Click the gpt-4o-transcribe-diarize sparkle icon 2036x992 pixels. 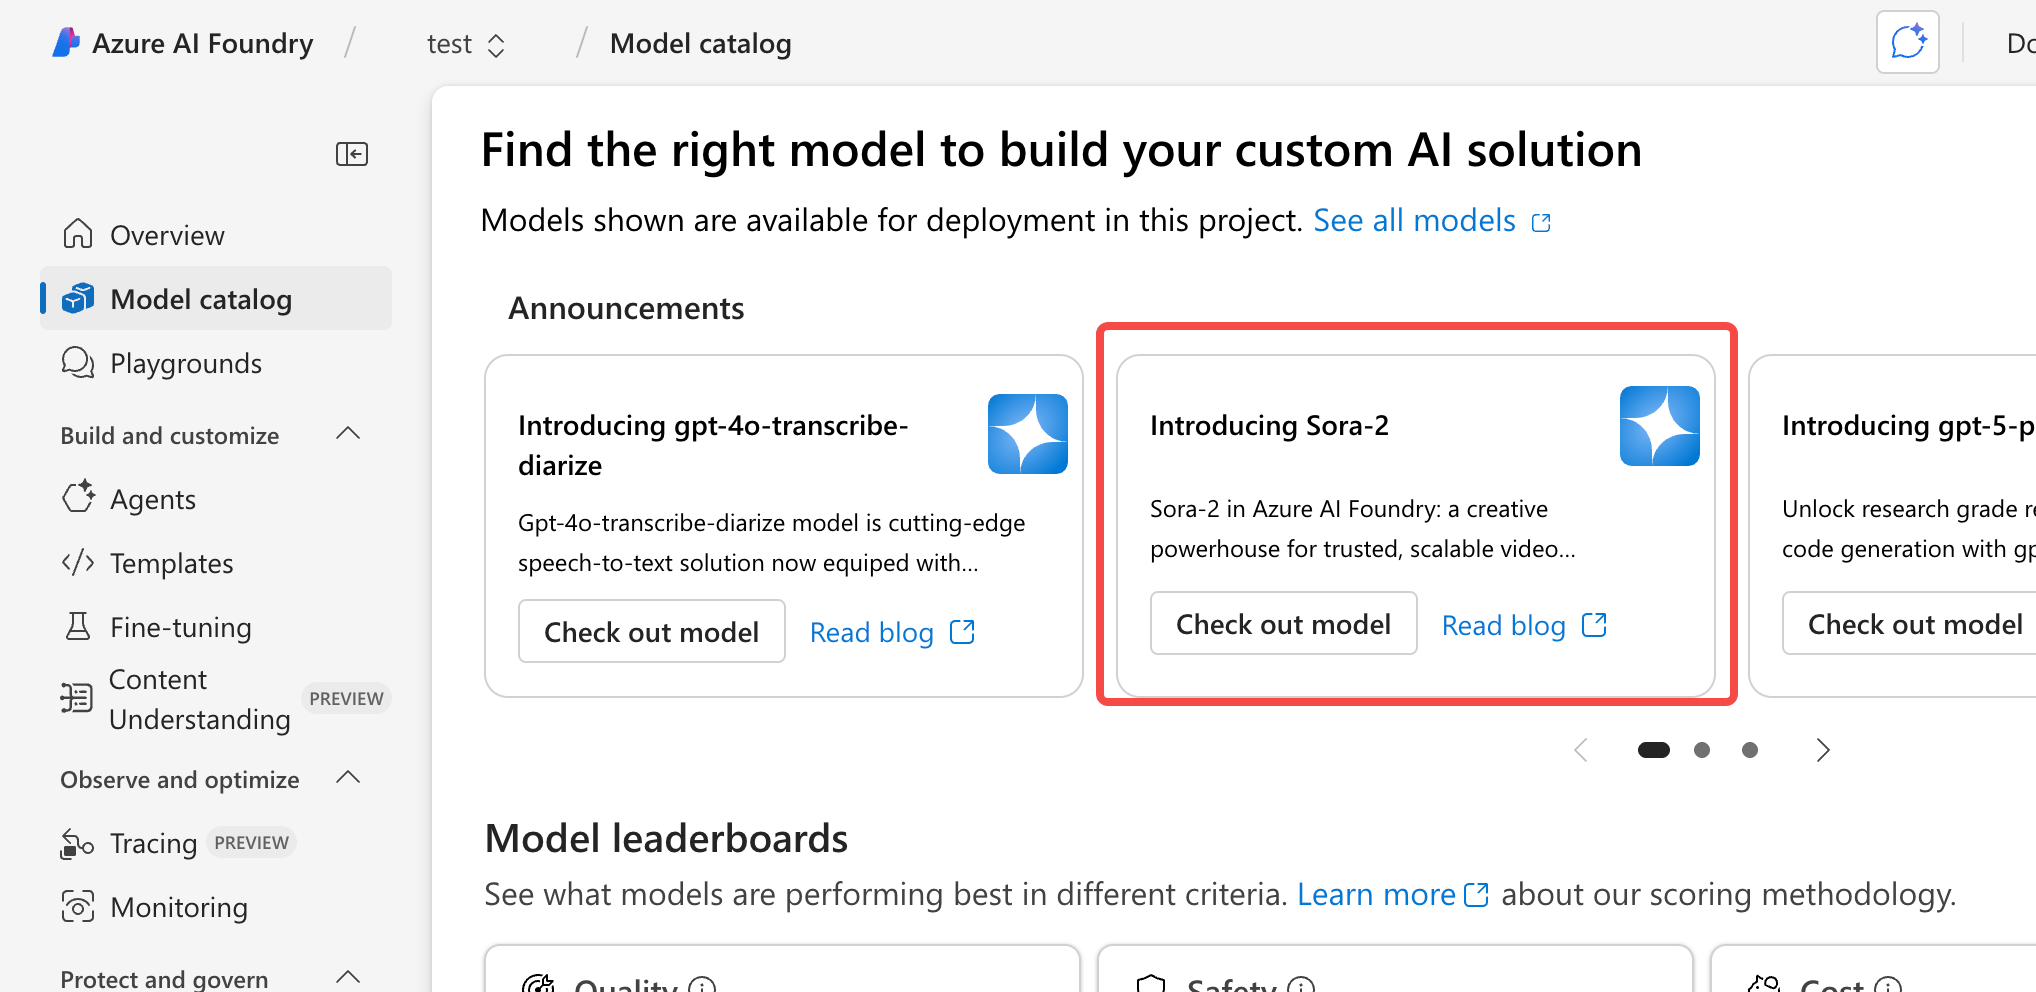tap(1027, 434)
